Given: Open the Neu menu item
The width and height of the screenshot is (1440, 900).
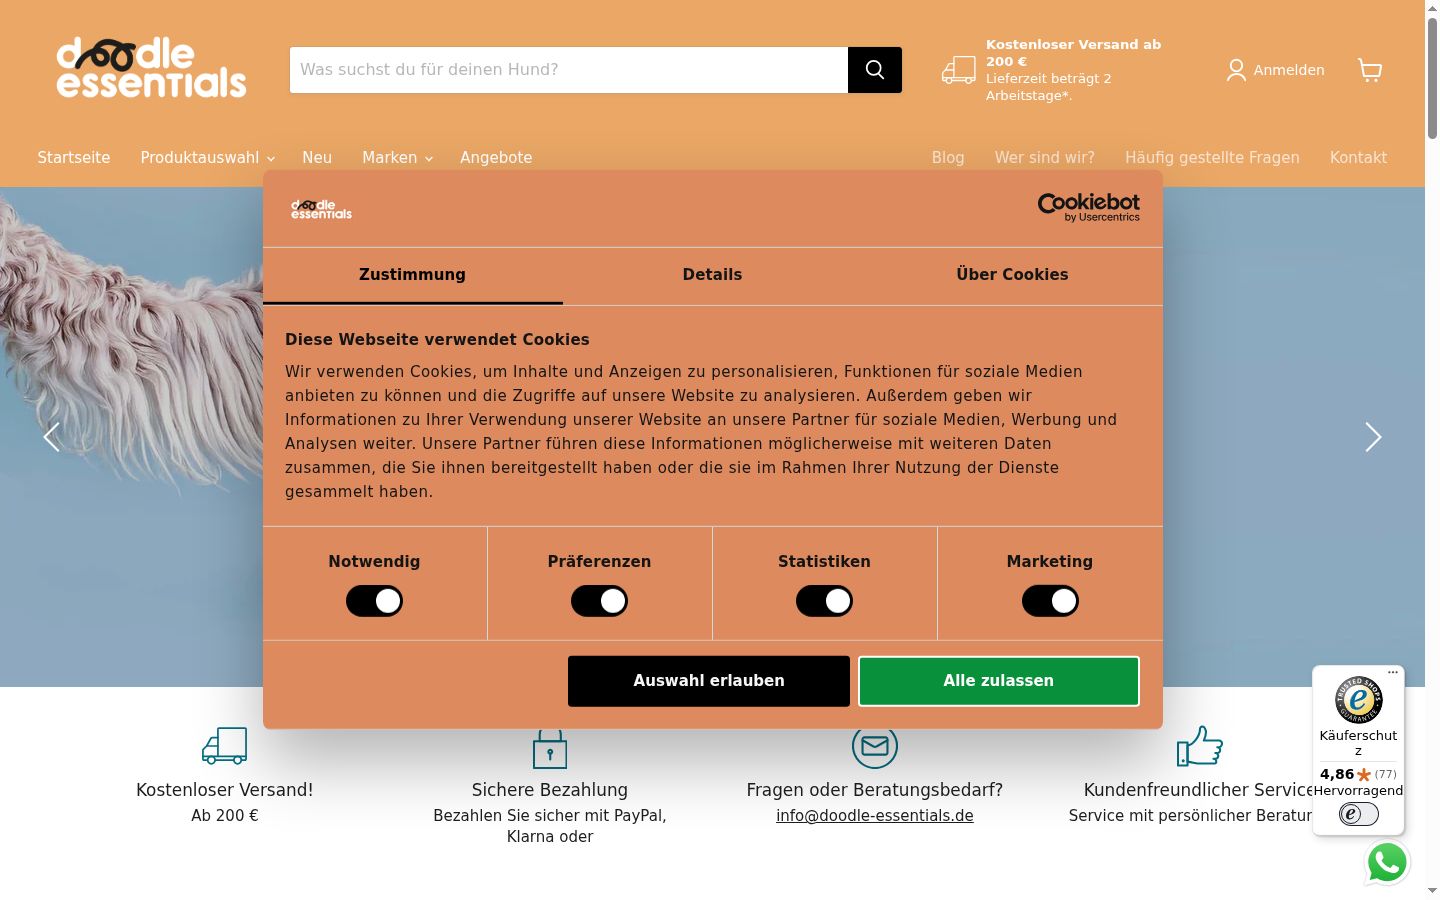Looking at the screenshot, I should click(317, 157).
